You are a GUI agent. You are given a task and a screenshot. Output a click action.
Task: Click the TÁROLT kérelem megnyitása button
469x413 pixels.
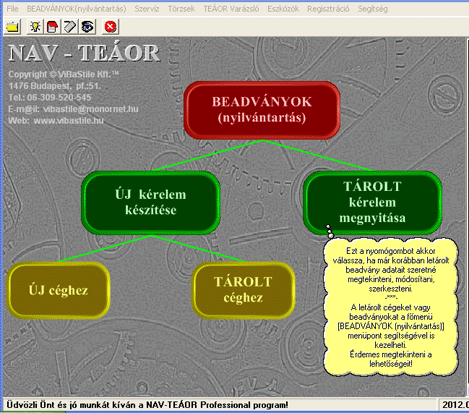[x=372, y=202]
